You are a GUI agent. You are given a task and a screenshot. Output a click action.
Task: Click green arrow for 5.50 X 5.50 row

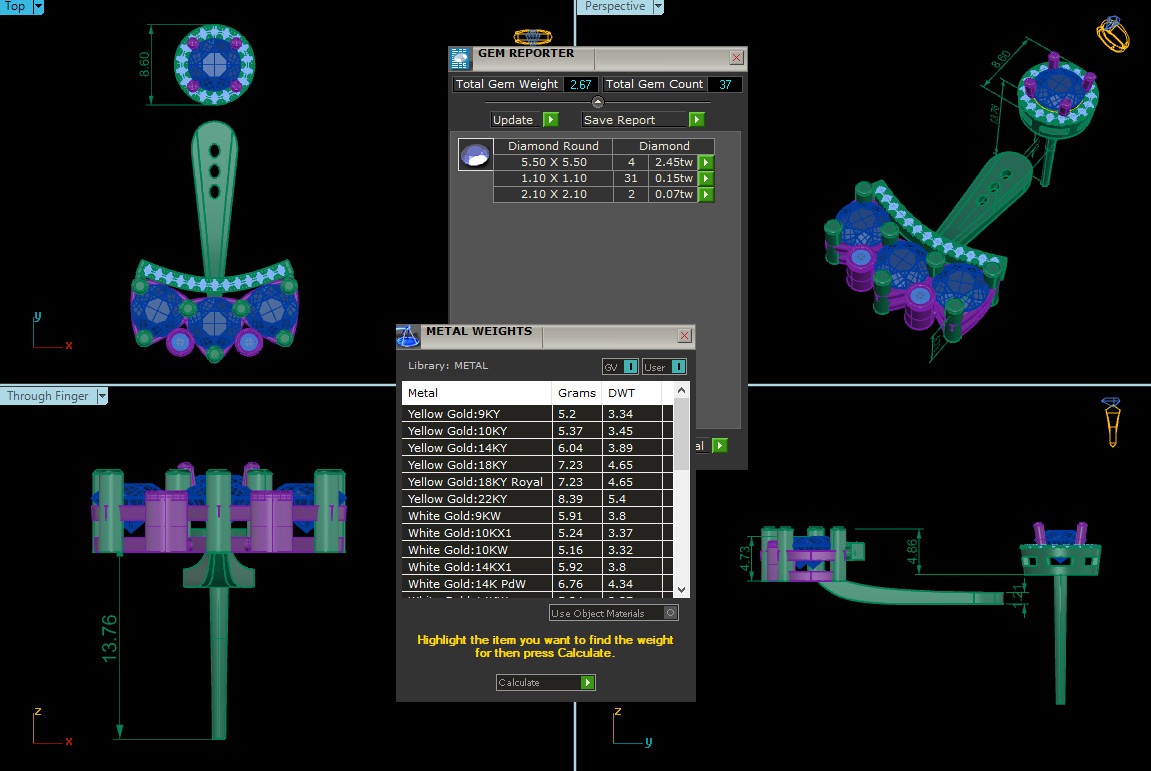706,162
